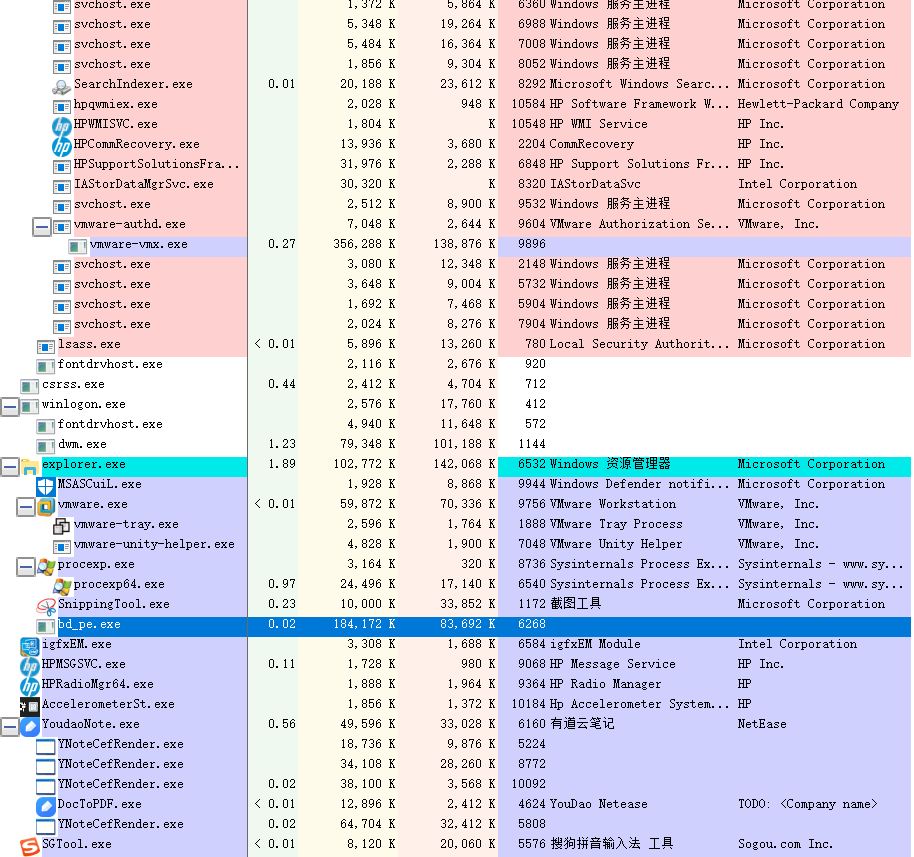Click the AccelerometerSt.exe icon
This screenshot has height=857, width=914.
(29, 707)
